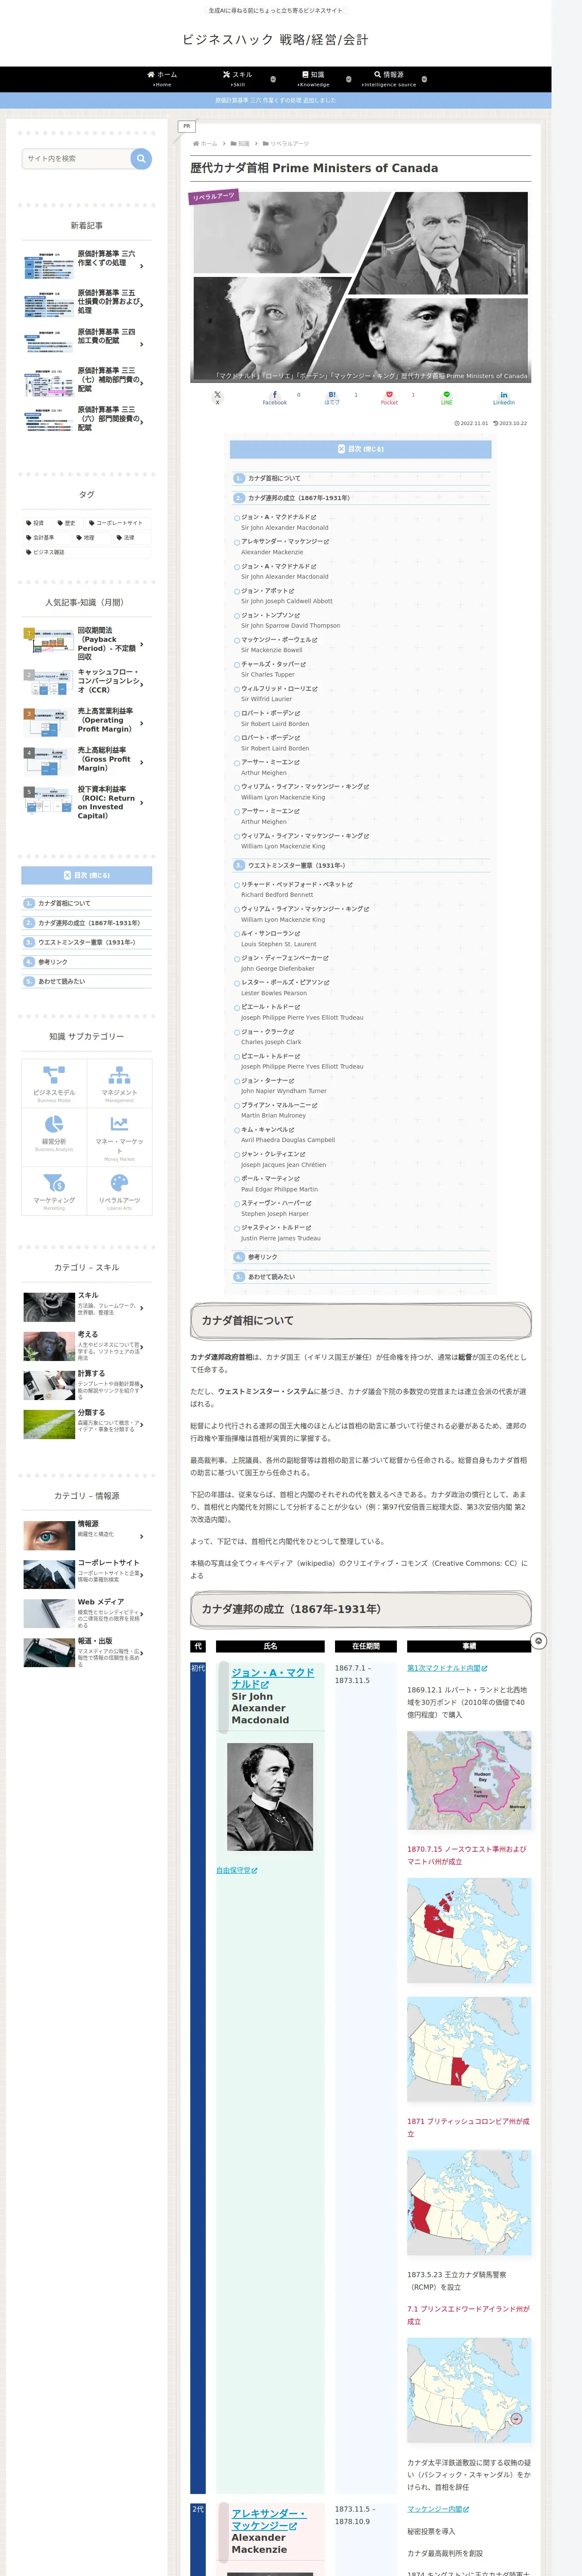582x2576 pixels.
Task: Collapse the sidebar table of contents
Action: pos(87,875)
